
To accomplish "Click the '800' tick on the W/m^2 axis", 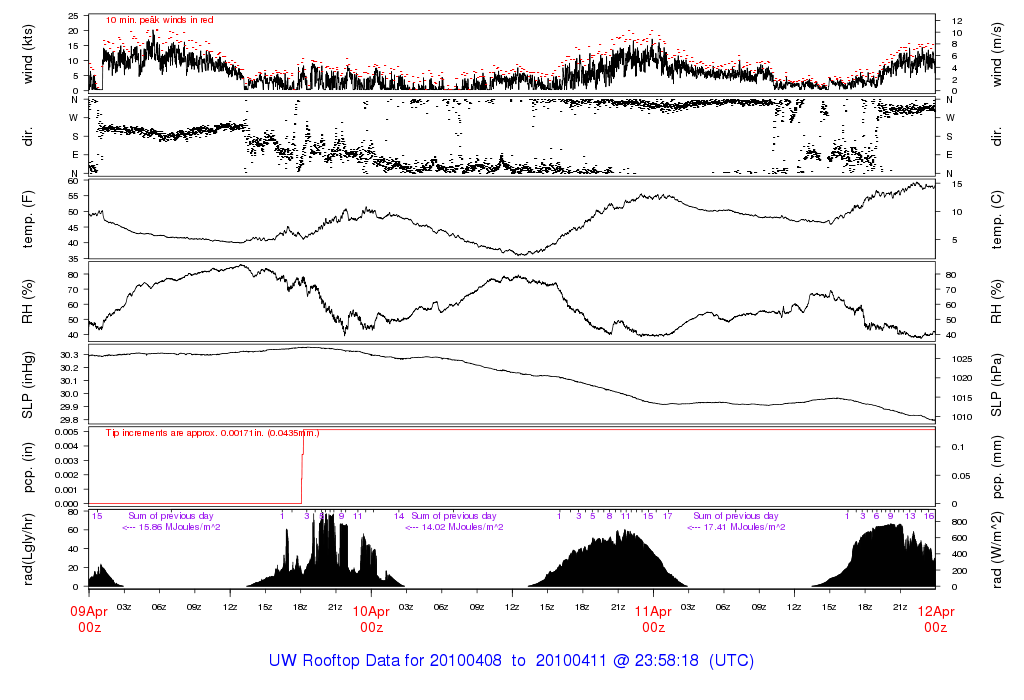I will coord(959,522).
